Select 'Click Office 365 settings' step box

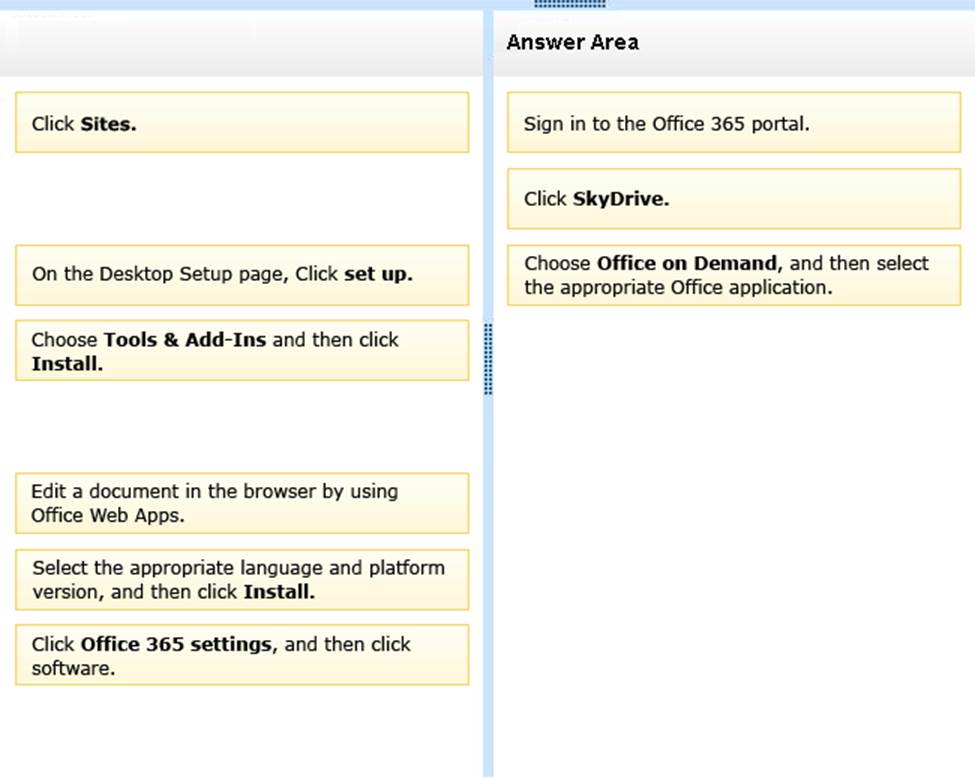(242, 655)
